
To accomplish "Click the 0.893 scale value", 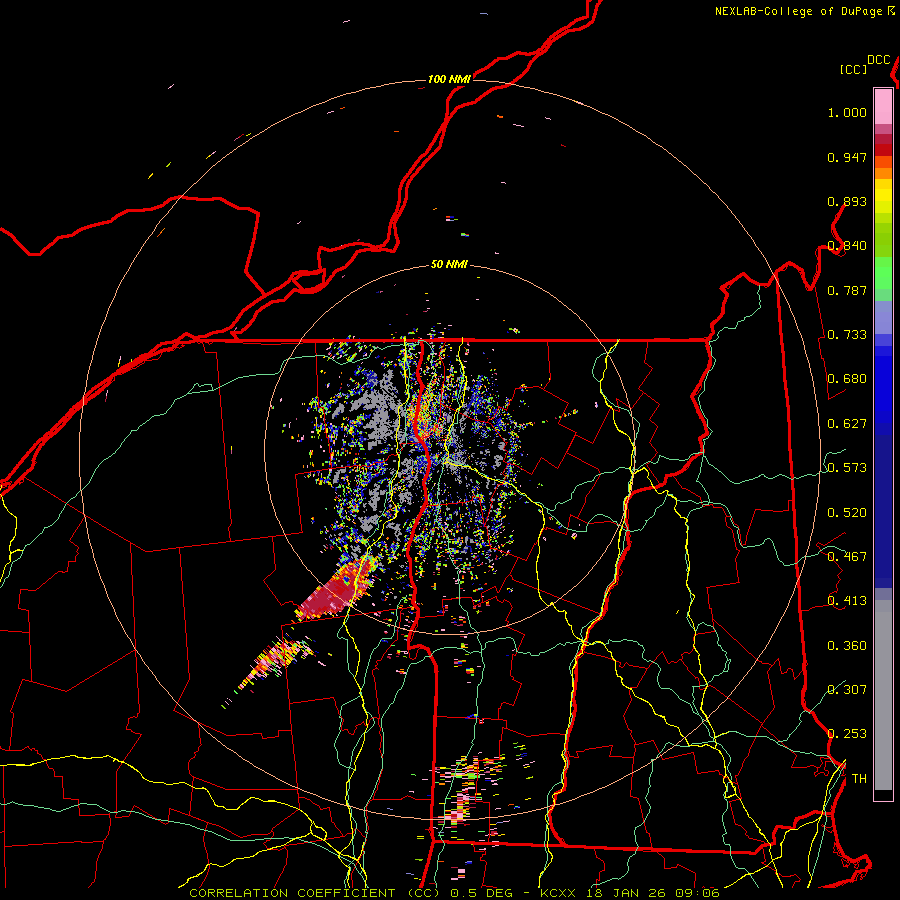I will pyautogui.click(x=847, y=201).
